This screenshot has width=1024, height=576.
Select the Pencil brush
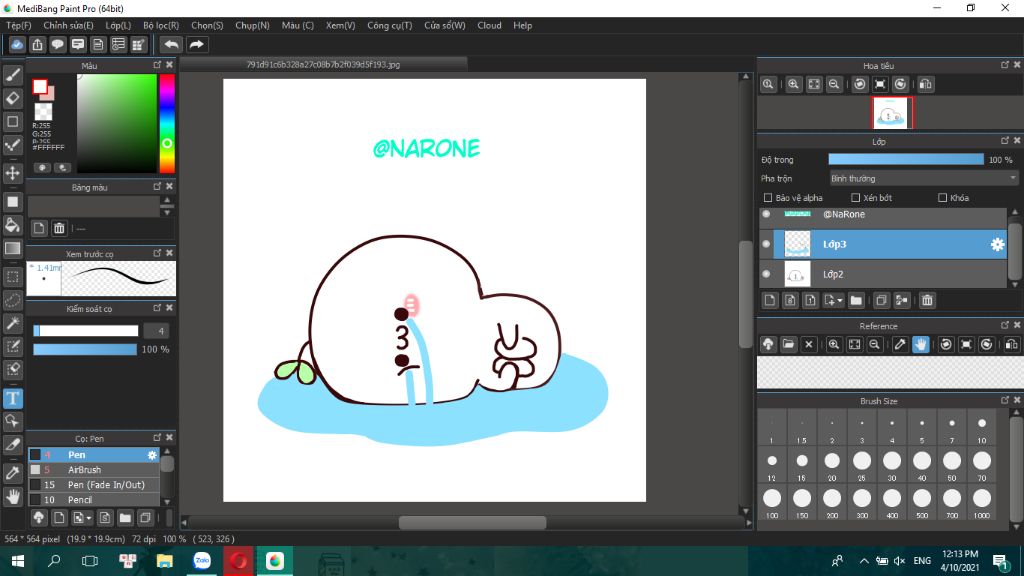(93, 500)
